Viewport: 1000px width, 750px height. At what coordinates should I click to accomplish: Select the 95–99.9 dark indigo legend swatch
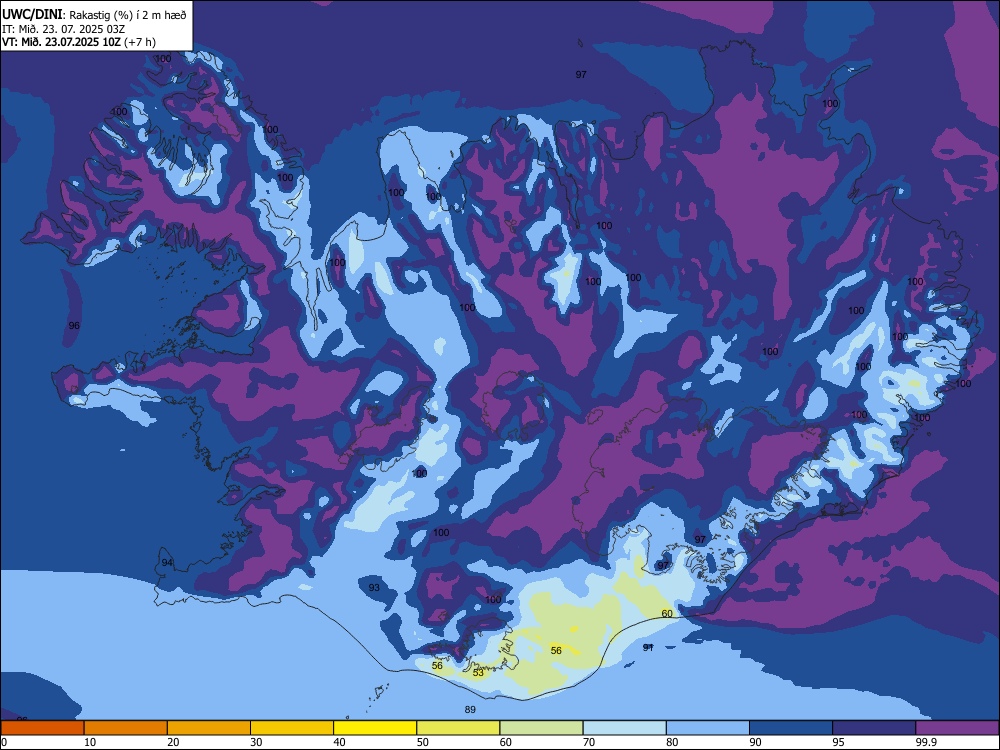(874, 728)
